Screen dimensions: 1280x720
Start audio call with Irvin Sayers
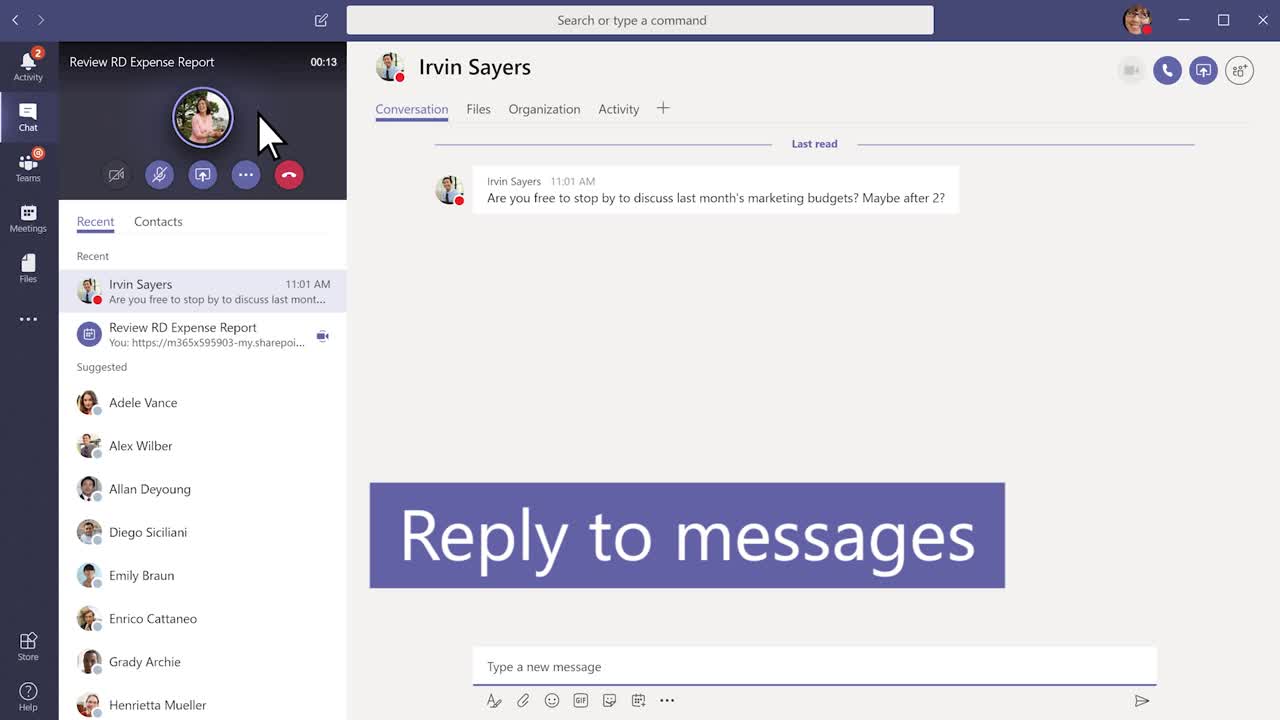1167,70
